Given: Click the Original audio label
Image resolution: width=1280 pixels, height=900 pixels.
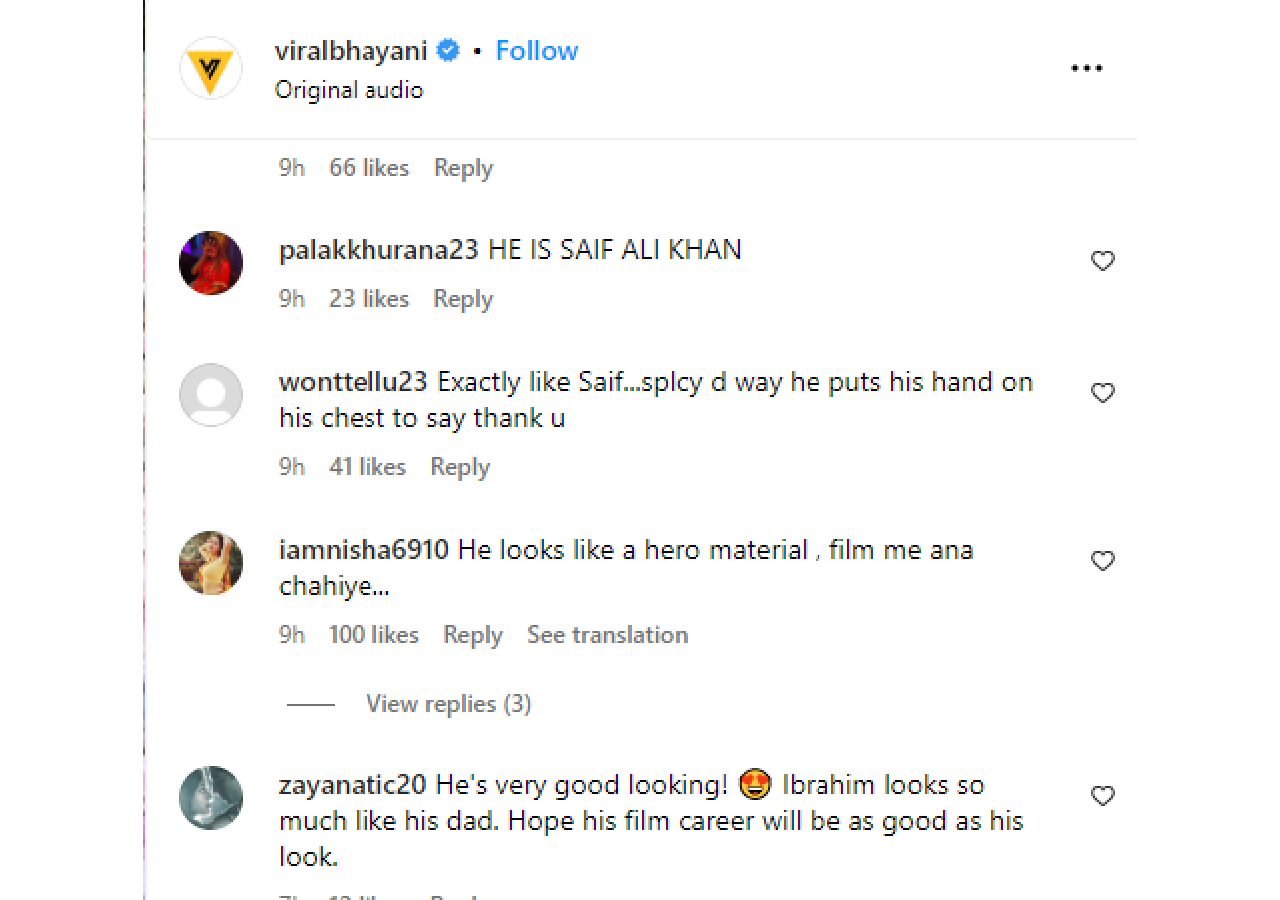Looking at the screenshot, I should 348,90.
